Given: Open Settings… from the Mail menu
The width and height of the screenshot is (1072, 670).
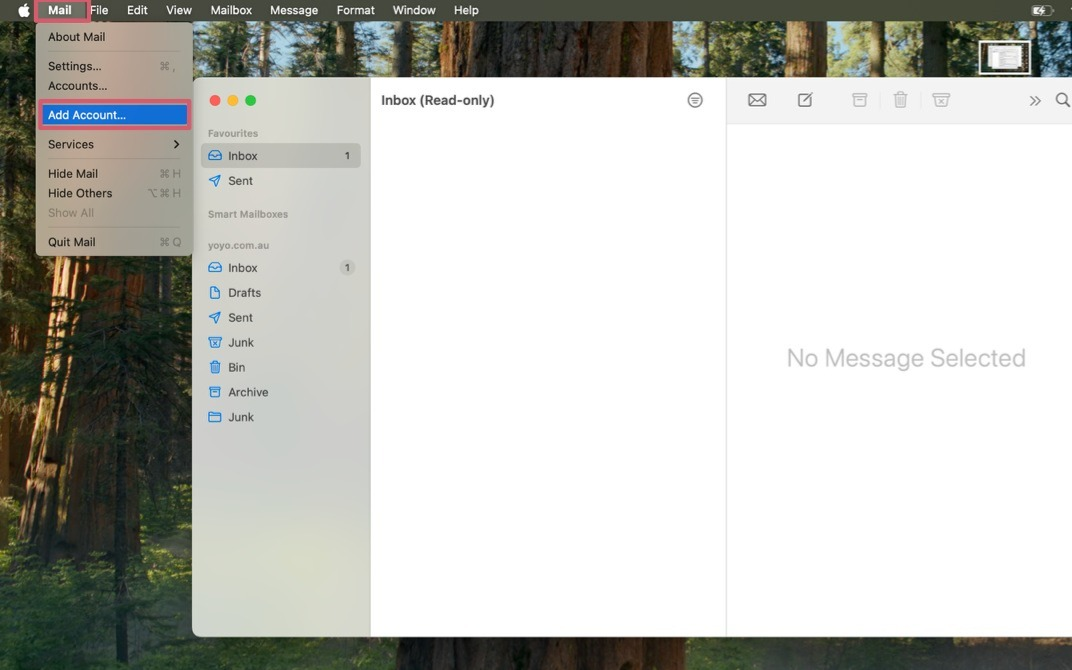Looking at the screenshot, I should [x=114, y=66].
